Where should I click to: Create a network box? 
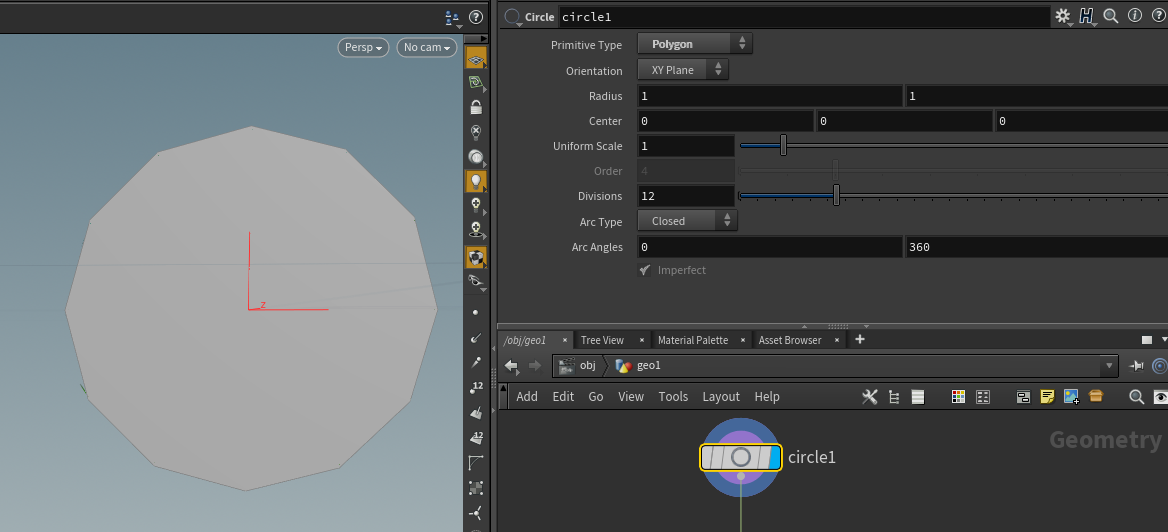[x=1023, y=397]
